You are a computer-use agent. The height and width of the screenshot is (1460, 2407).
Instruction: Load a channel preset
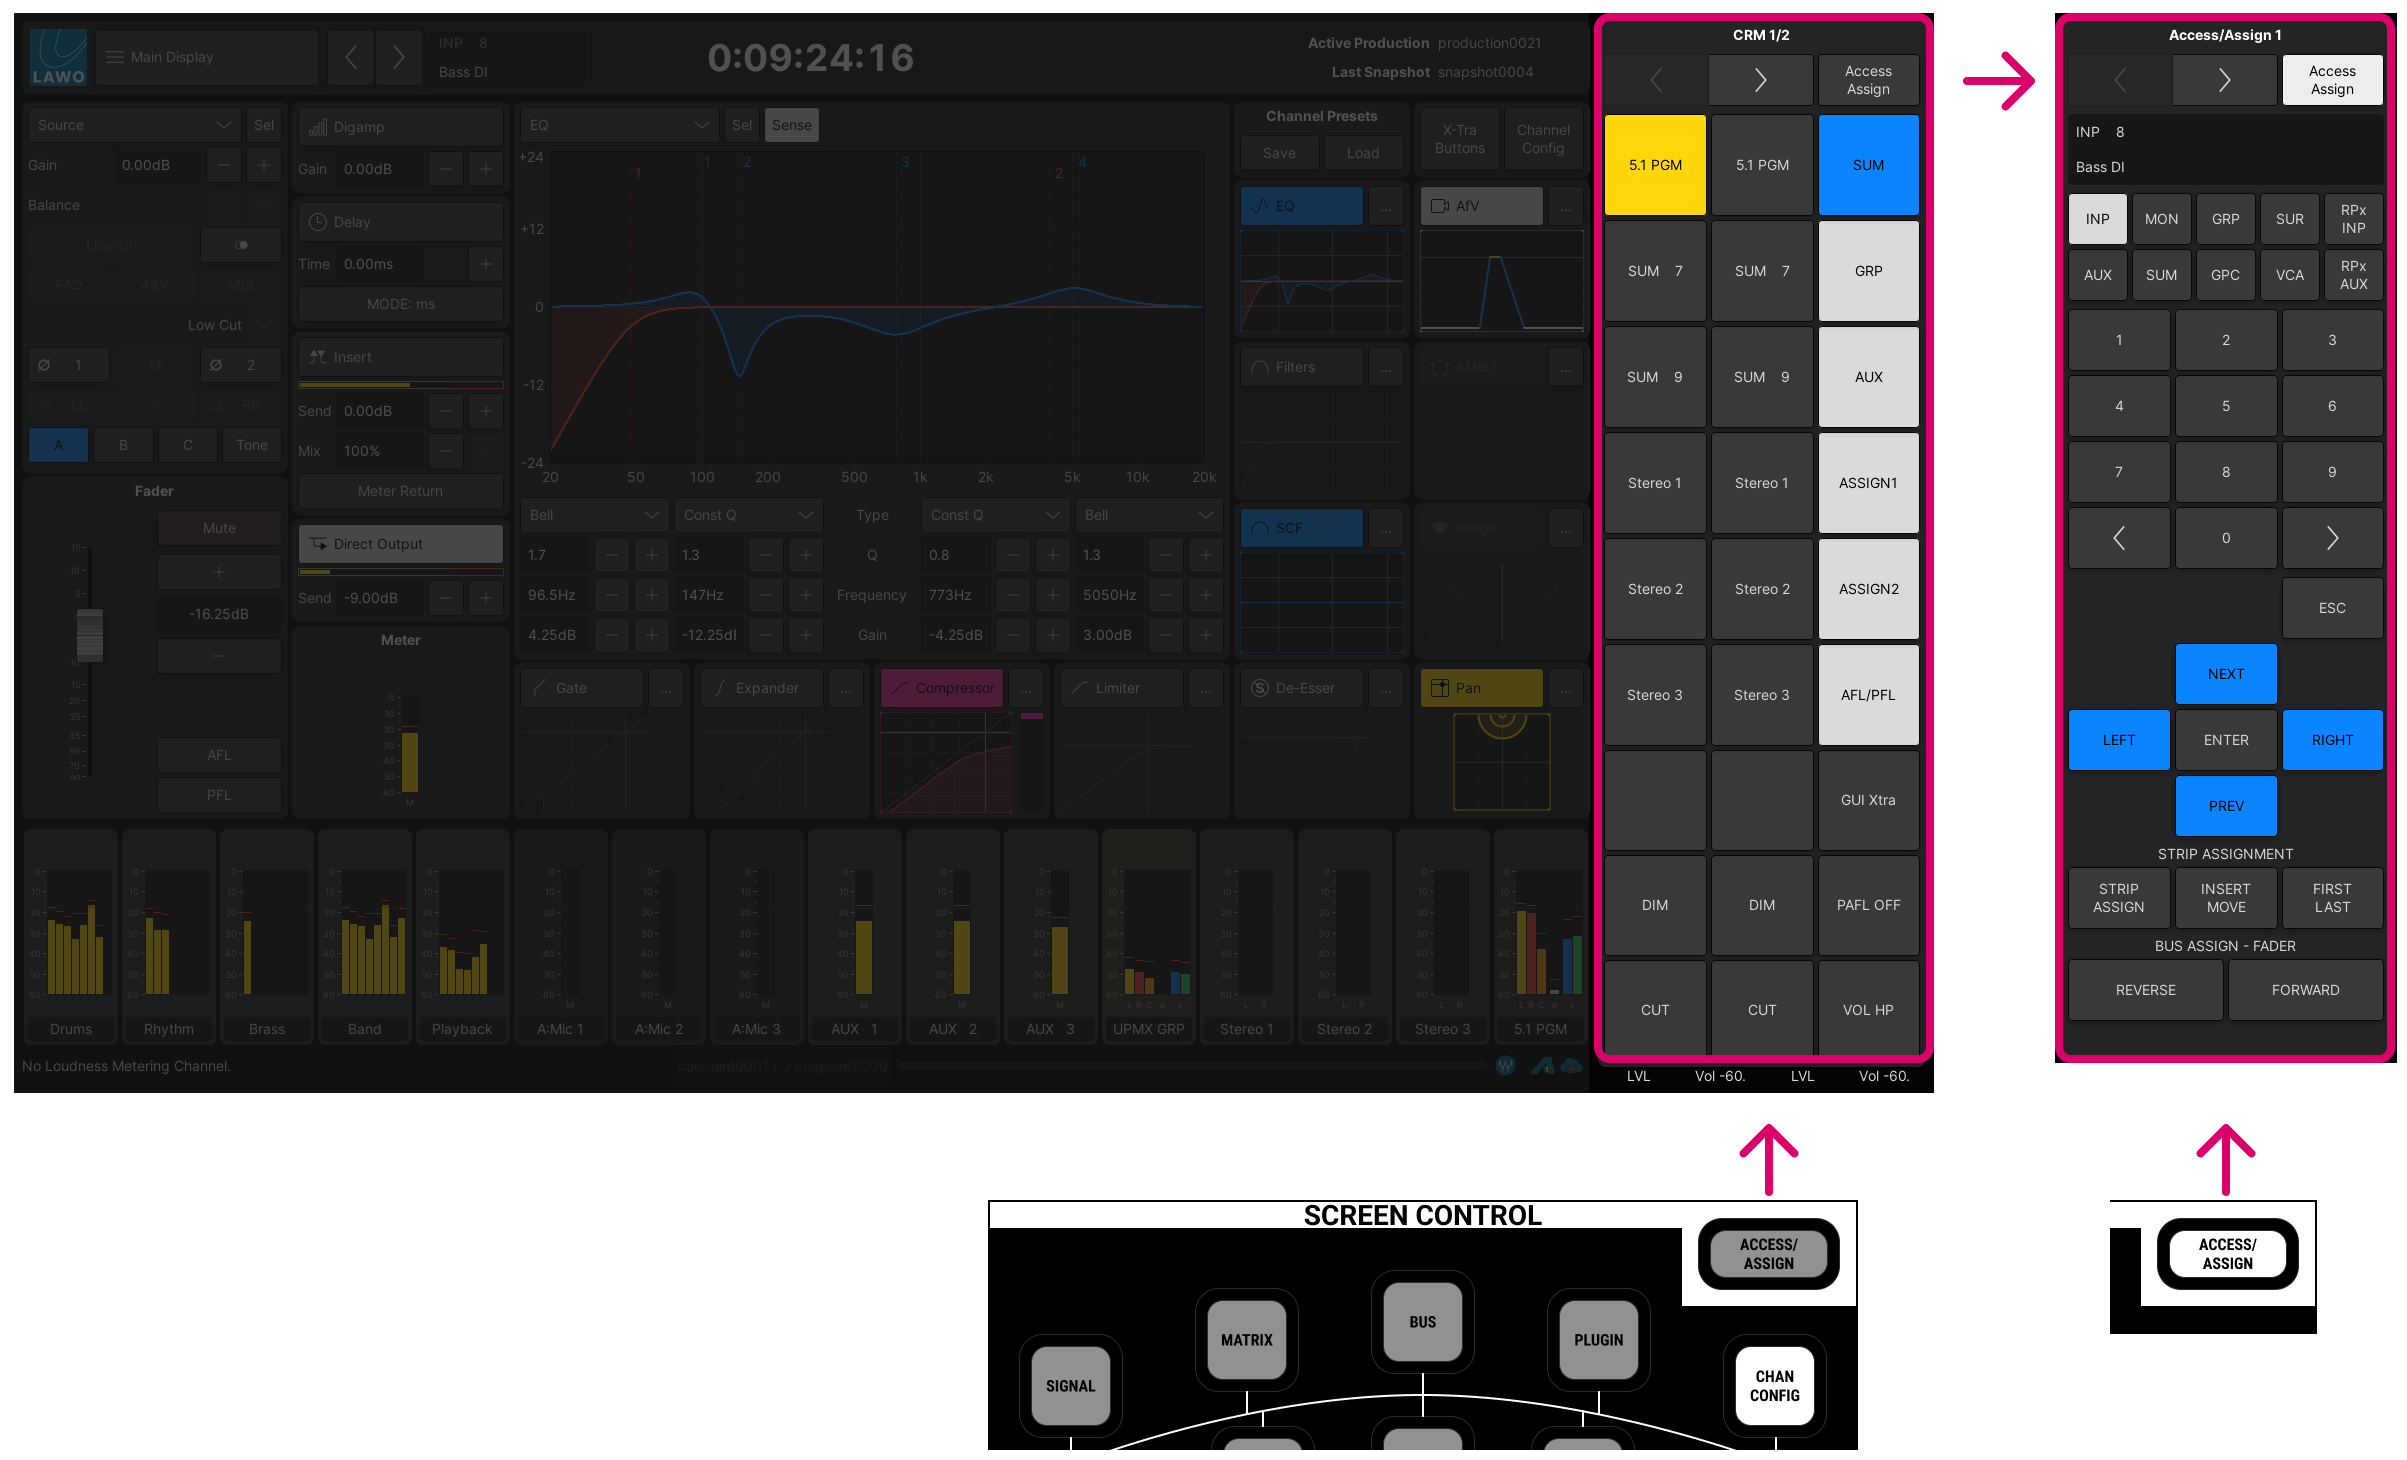pos(1363,152)
